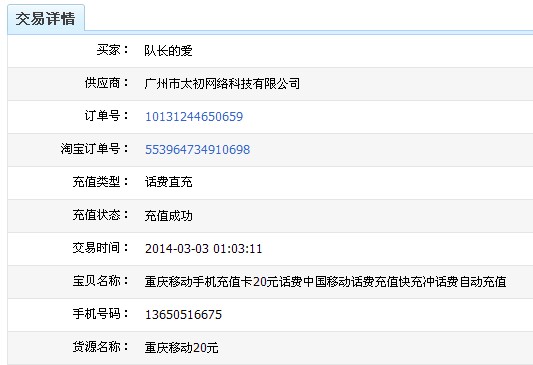Open the 交易详情 tab

pyautogui.click(x=46, y=19)
